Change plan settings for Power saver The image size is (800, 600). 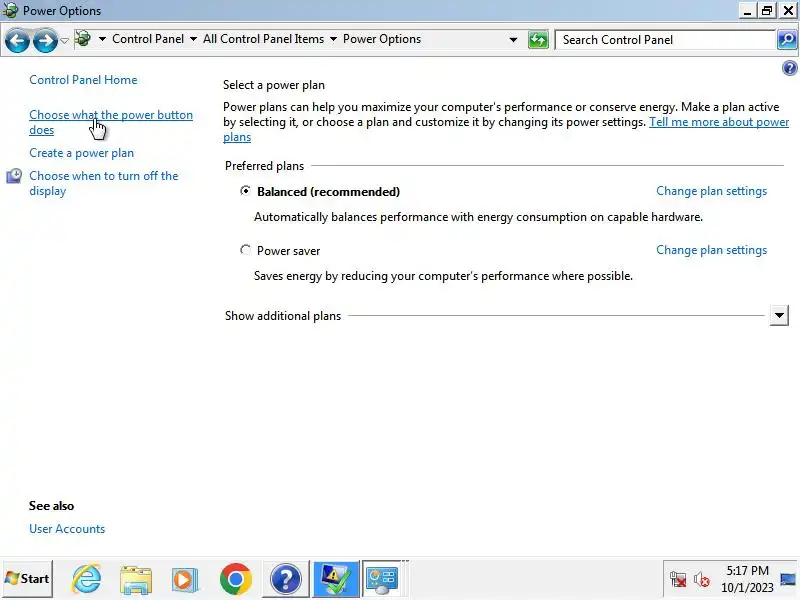(x=711, y=251)
